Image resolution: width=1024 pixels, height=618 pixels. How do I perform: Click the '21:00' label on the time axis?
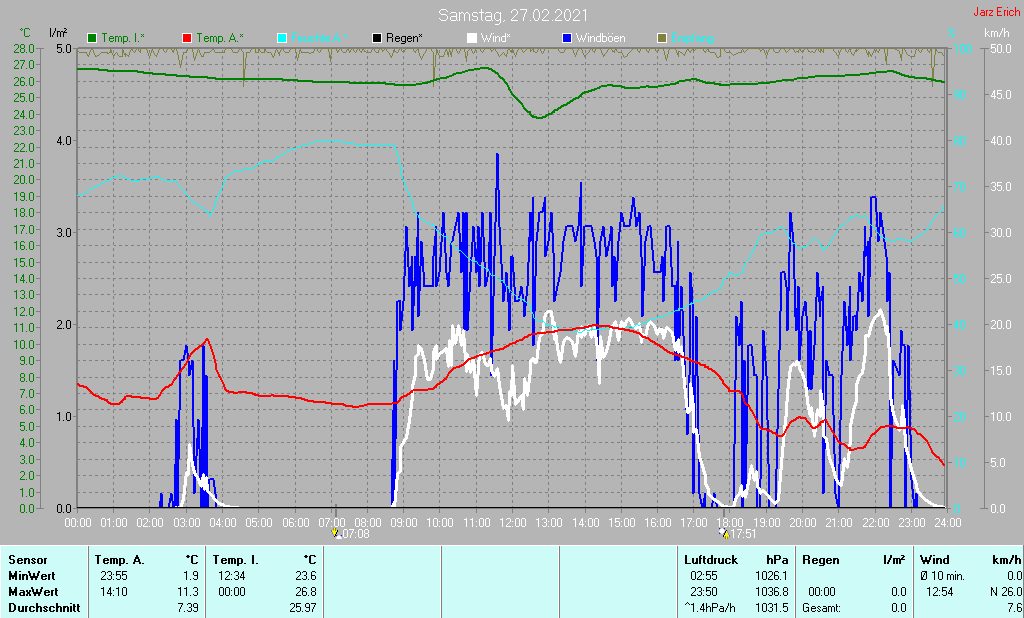(x=839, y=523)
